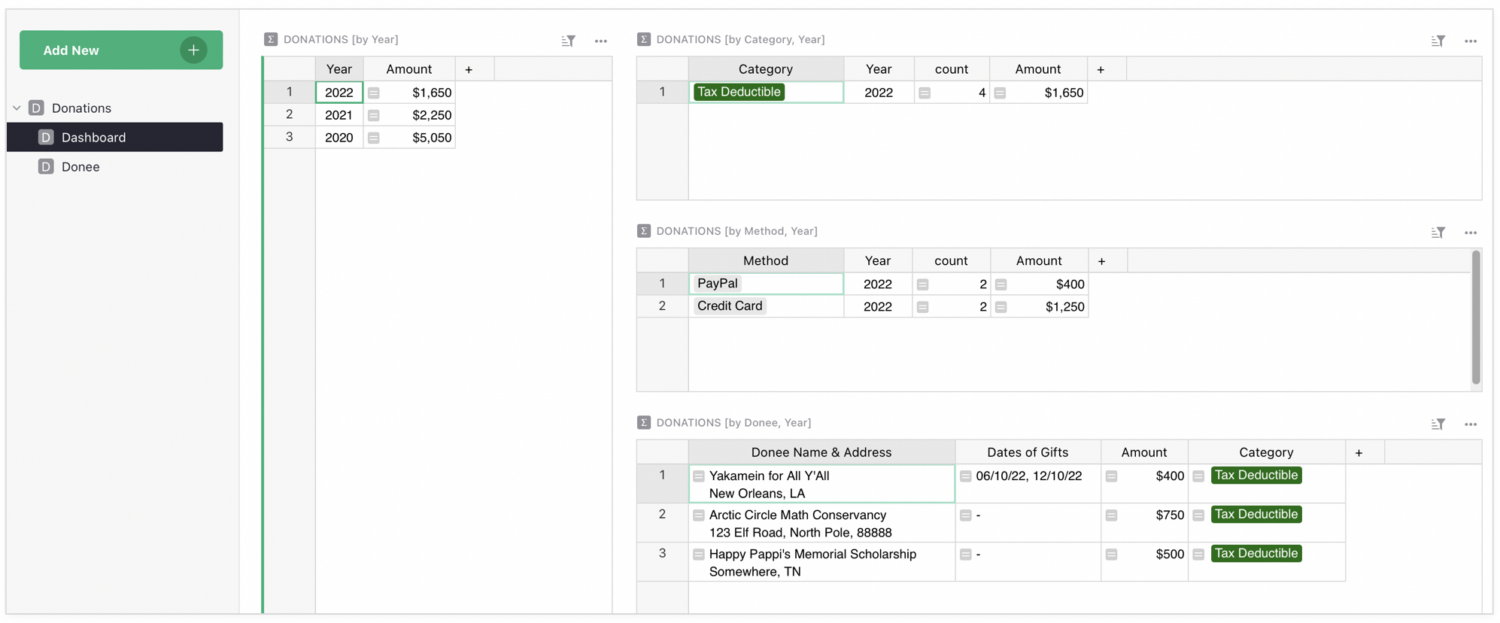Open three-dot menu of DONATIONS by Year

pyautogui.click(x=600, y=41)
